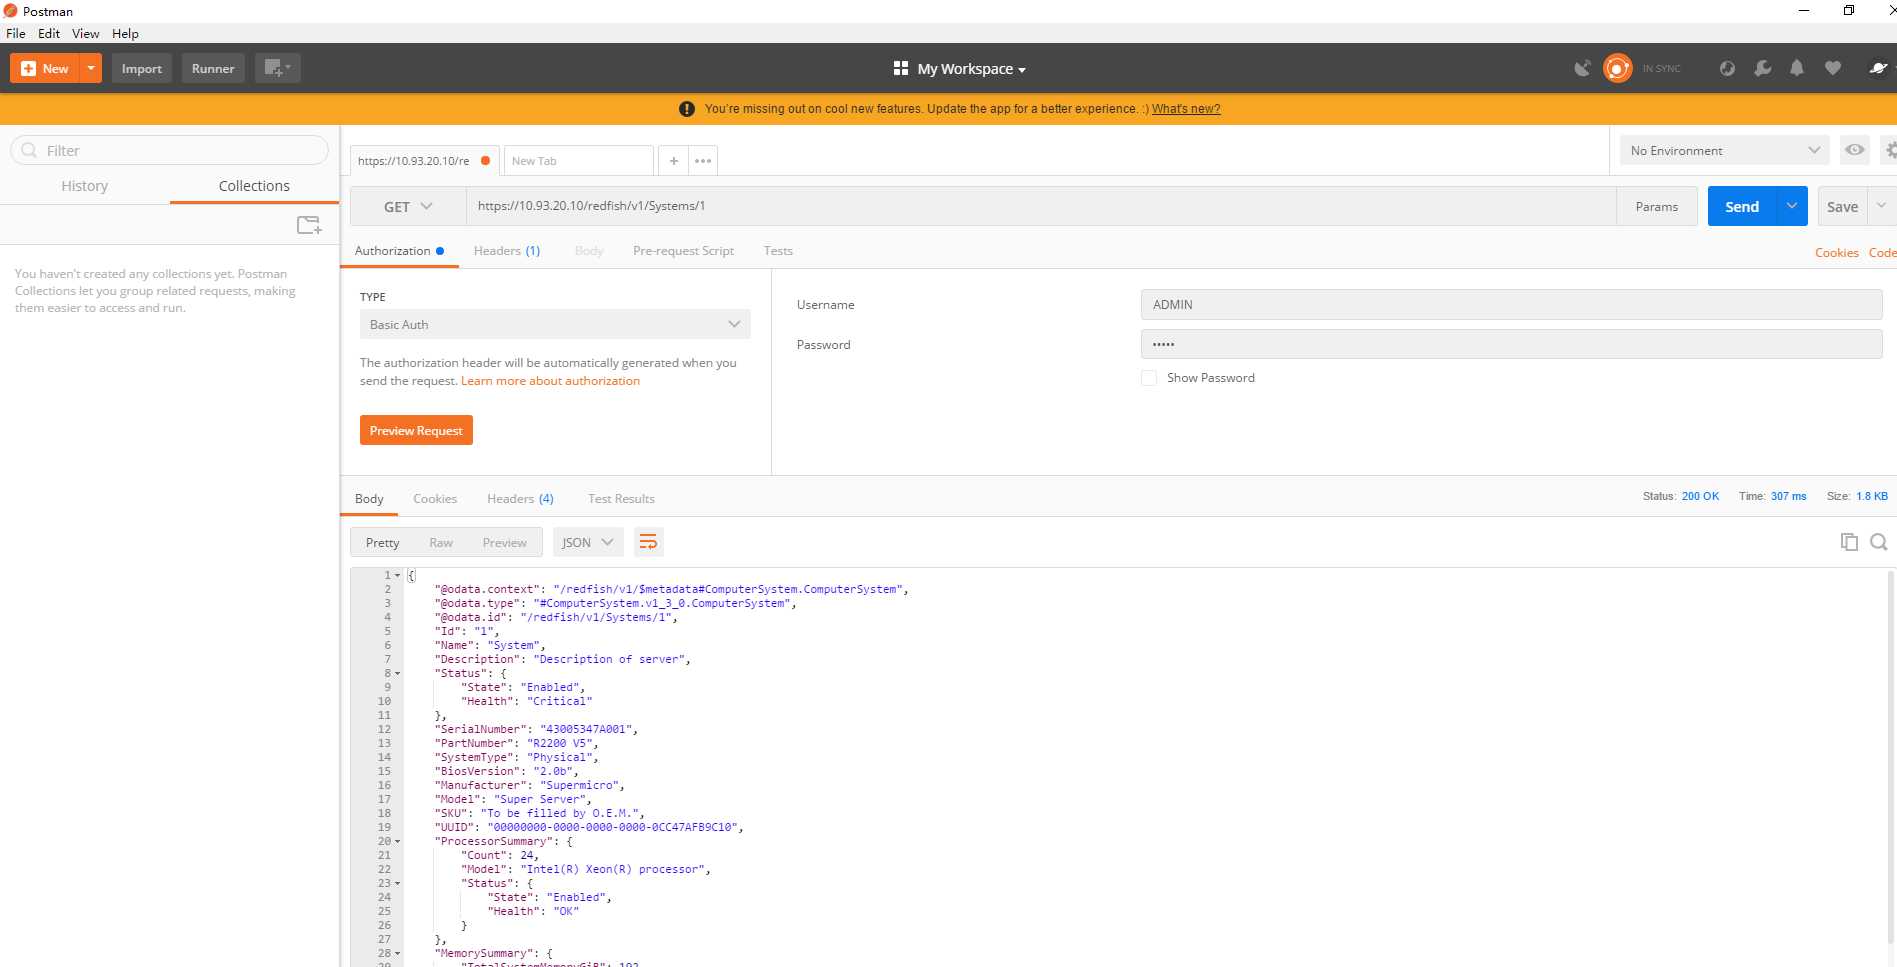The width and height of the screenshot is (1897, 967).
Task: Click warning icon in update banner
Action: point(686,109)
